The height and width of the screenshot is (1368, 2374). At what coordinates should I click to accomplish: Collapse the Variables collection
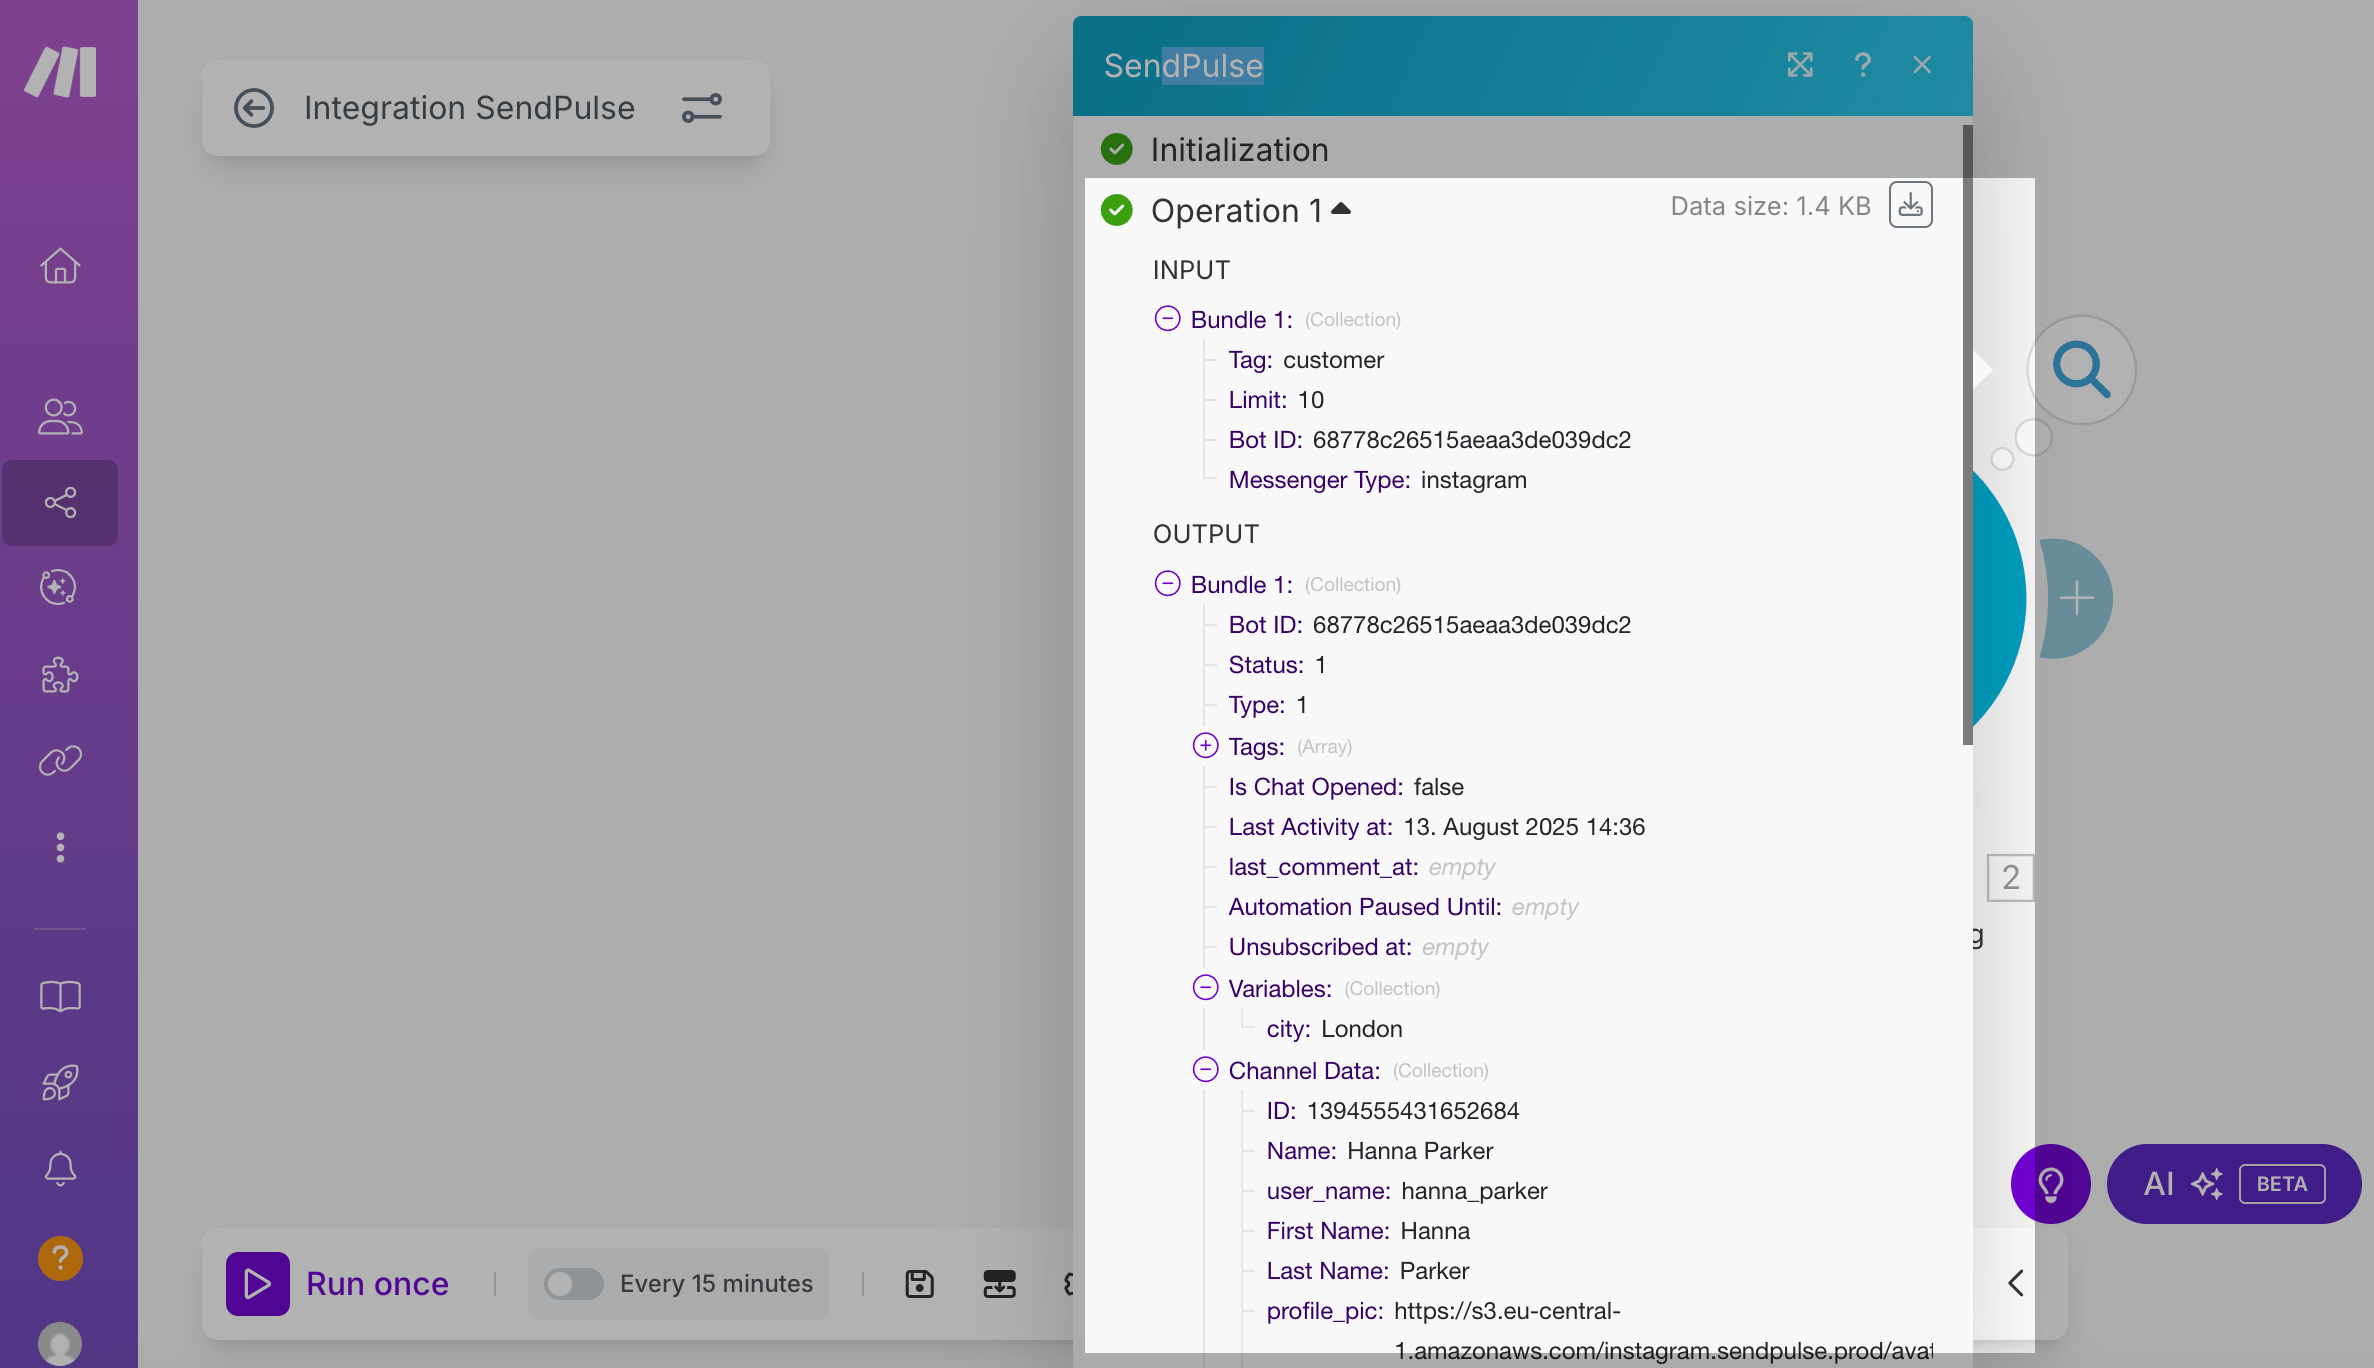point(1205,988)
